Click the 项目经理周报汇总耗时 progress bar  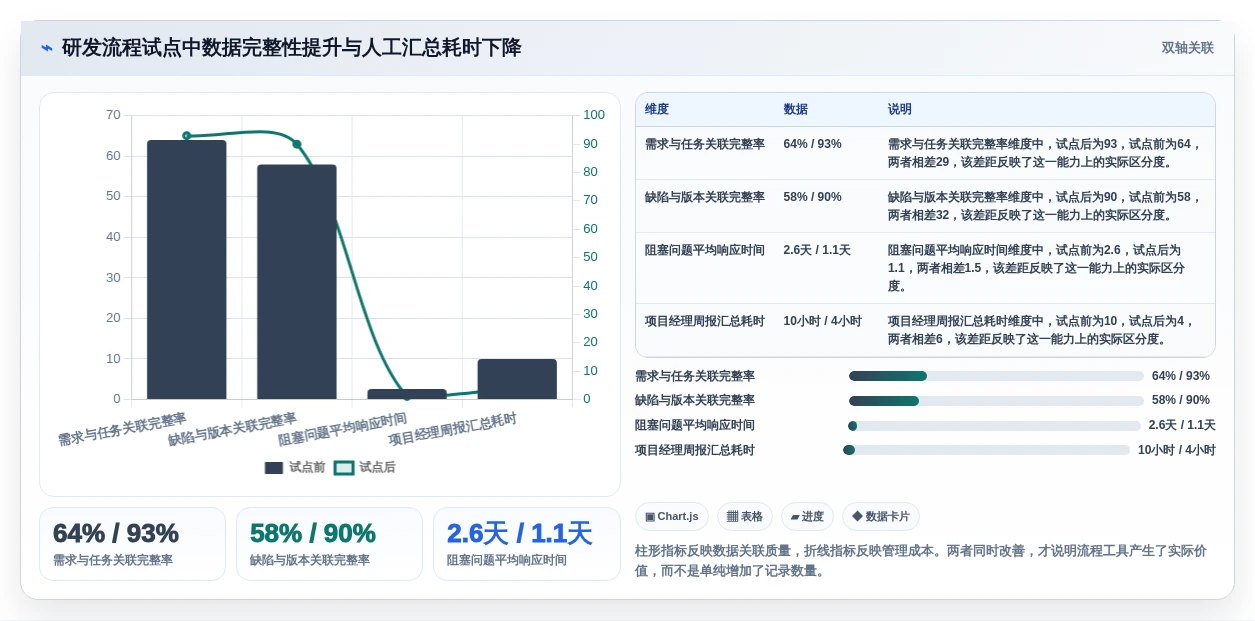[x=986, y=450]
